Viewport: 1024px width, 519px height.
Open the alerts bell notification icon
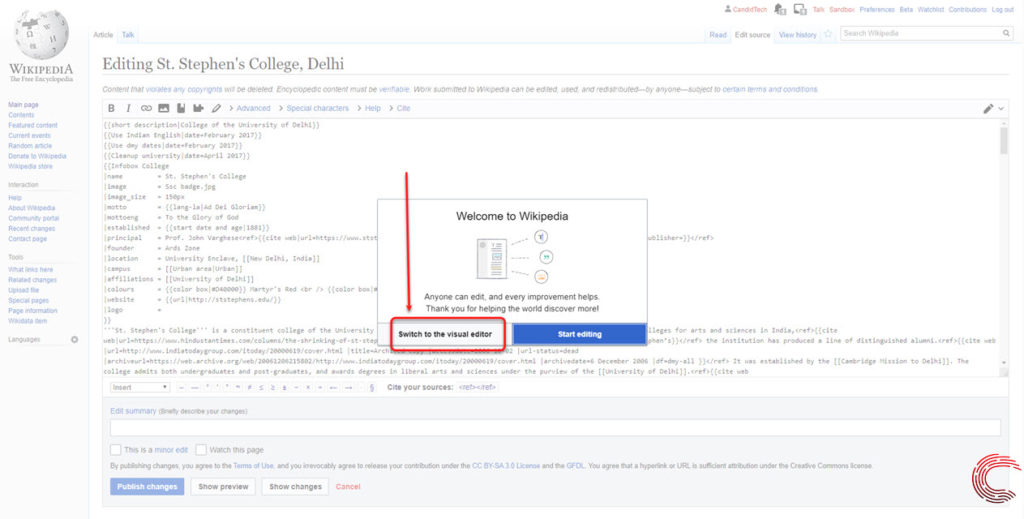coord(780,9)
